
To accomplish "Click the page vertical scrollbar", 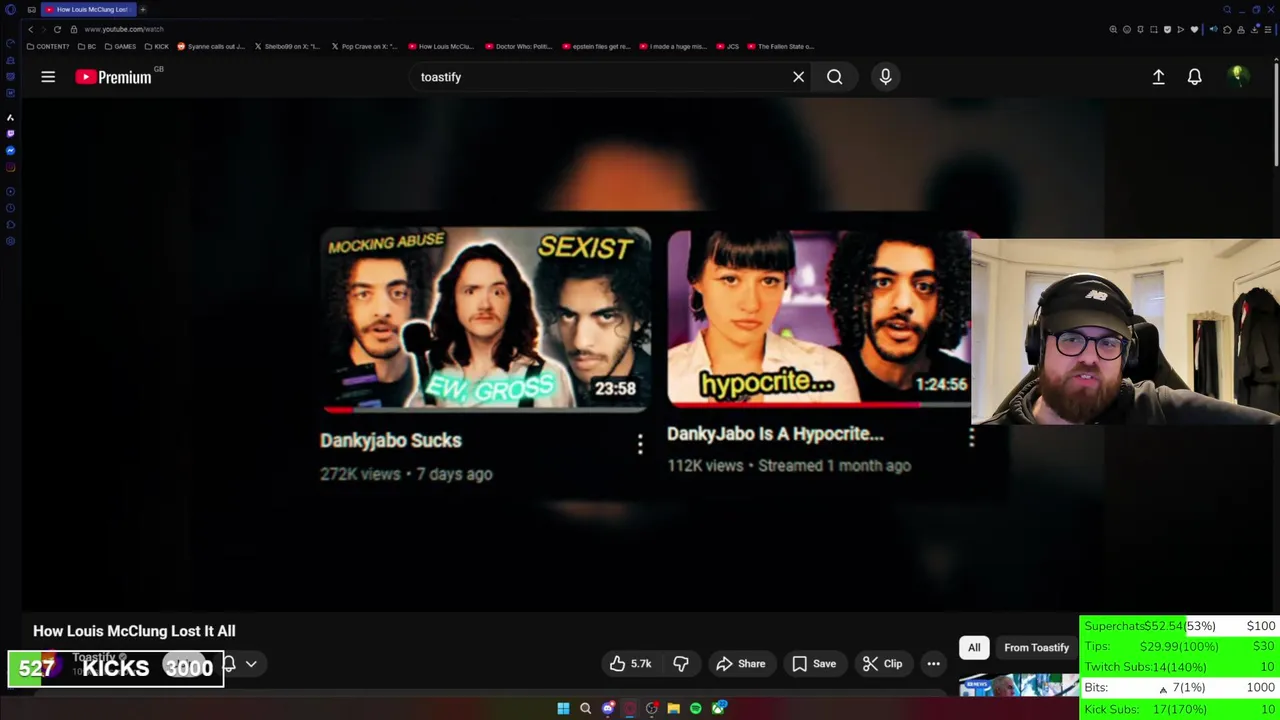I will (1276, 115).
